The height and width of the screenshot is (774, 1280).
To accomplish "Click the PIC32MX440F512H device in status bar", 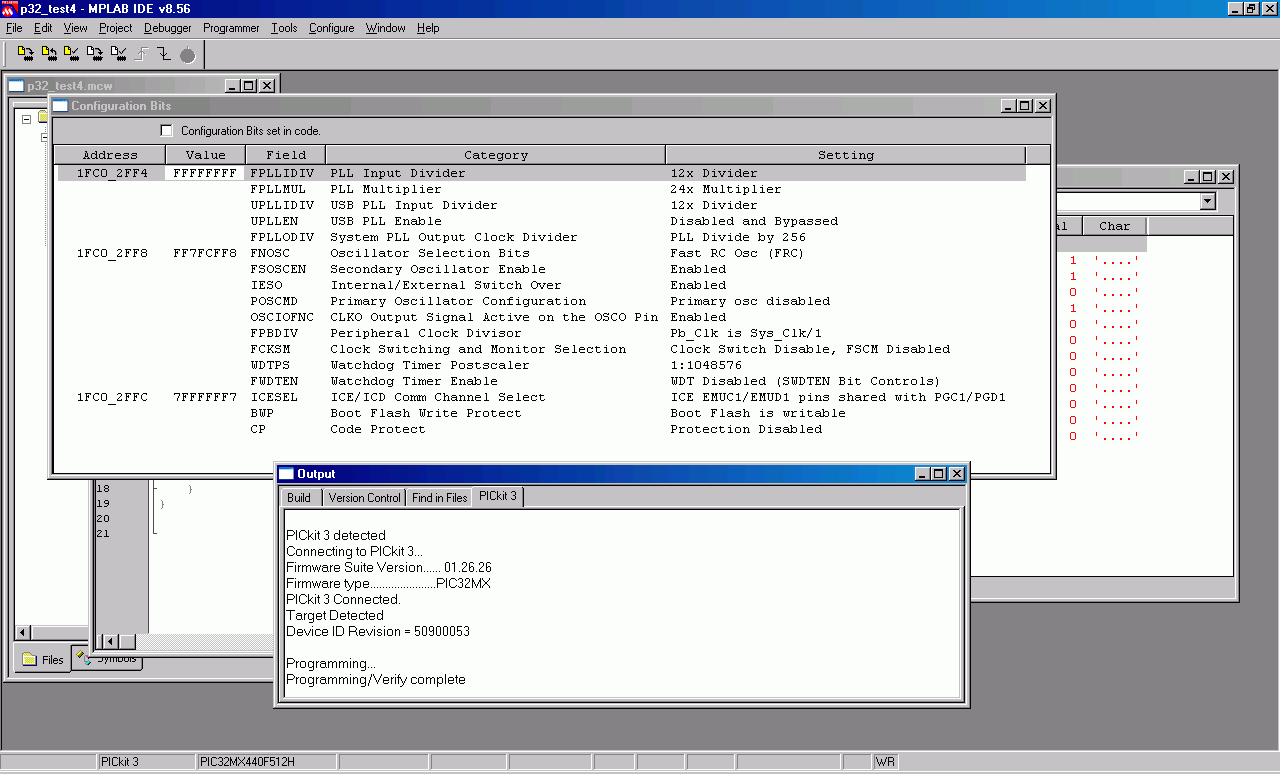I will coord(265,762).
